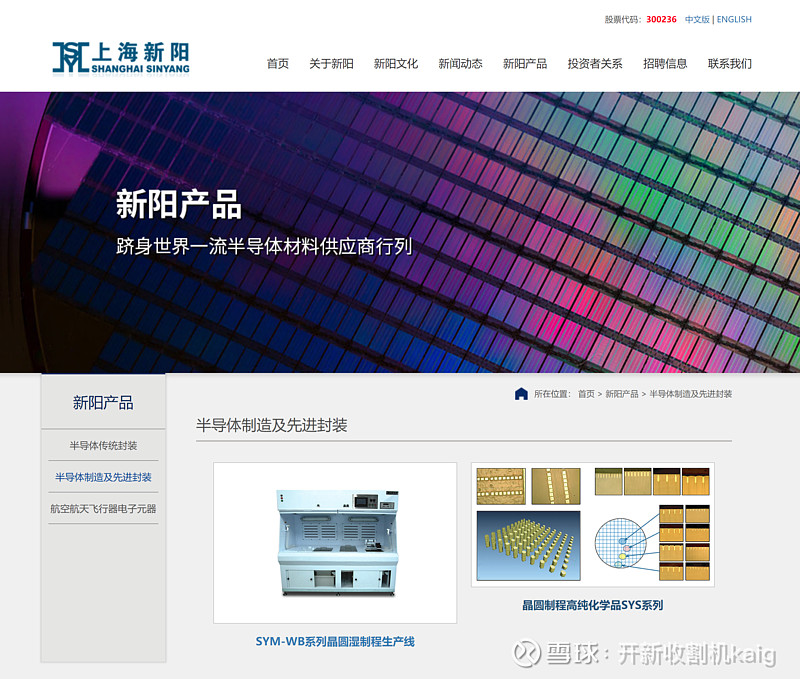Click the 新阳产品 banner title
Image resolution: width=800 pixels, height=679 pixels.
[x=179, y=205]
